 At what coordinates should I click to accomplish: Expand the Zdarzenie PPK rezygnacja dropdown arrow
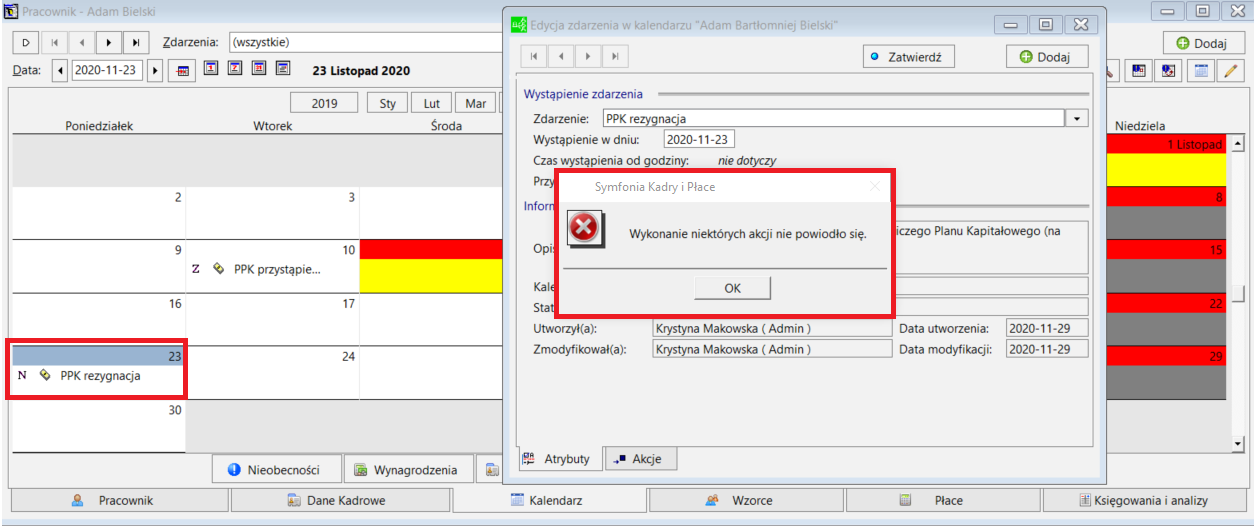click(1077, 118)
